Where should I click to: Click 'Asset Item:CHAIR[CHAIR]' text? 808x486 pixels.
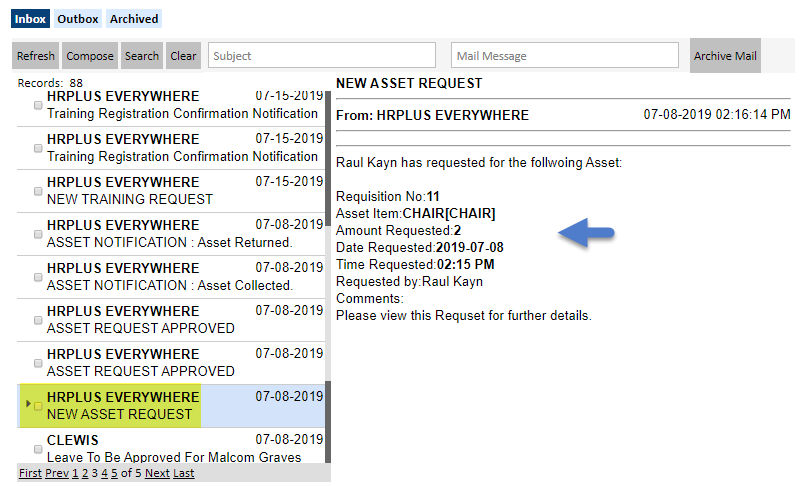415,213
